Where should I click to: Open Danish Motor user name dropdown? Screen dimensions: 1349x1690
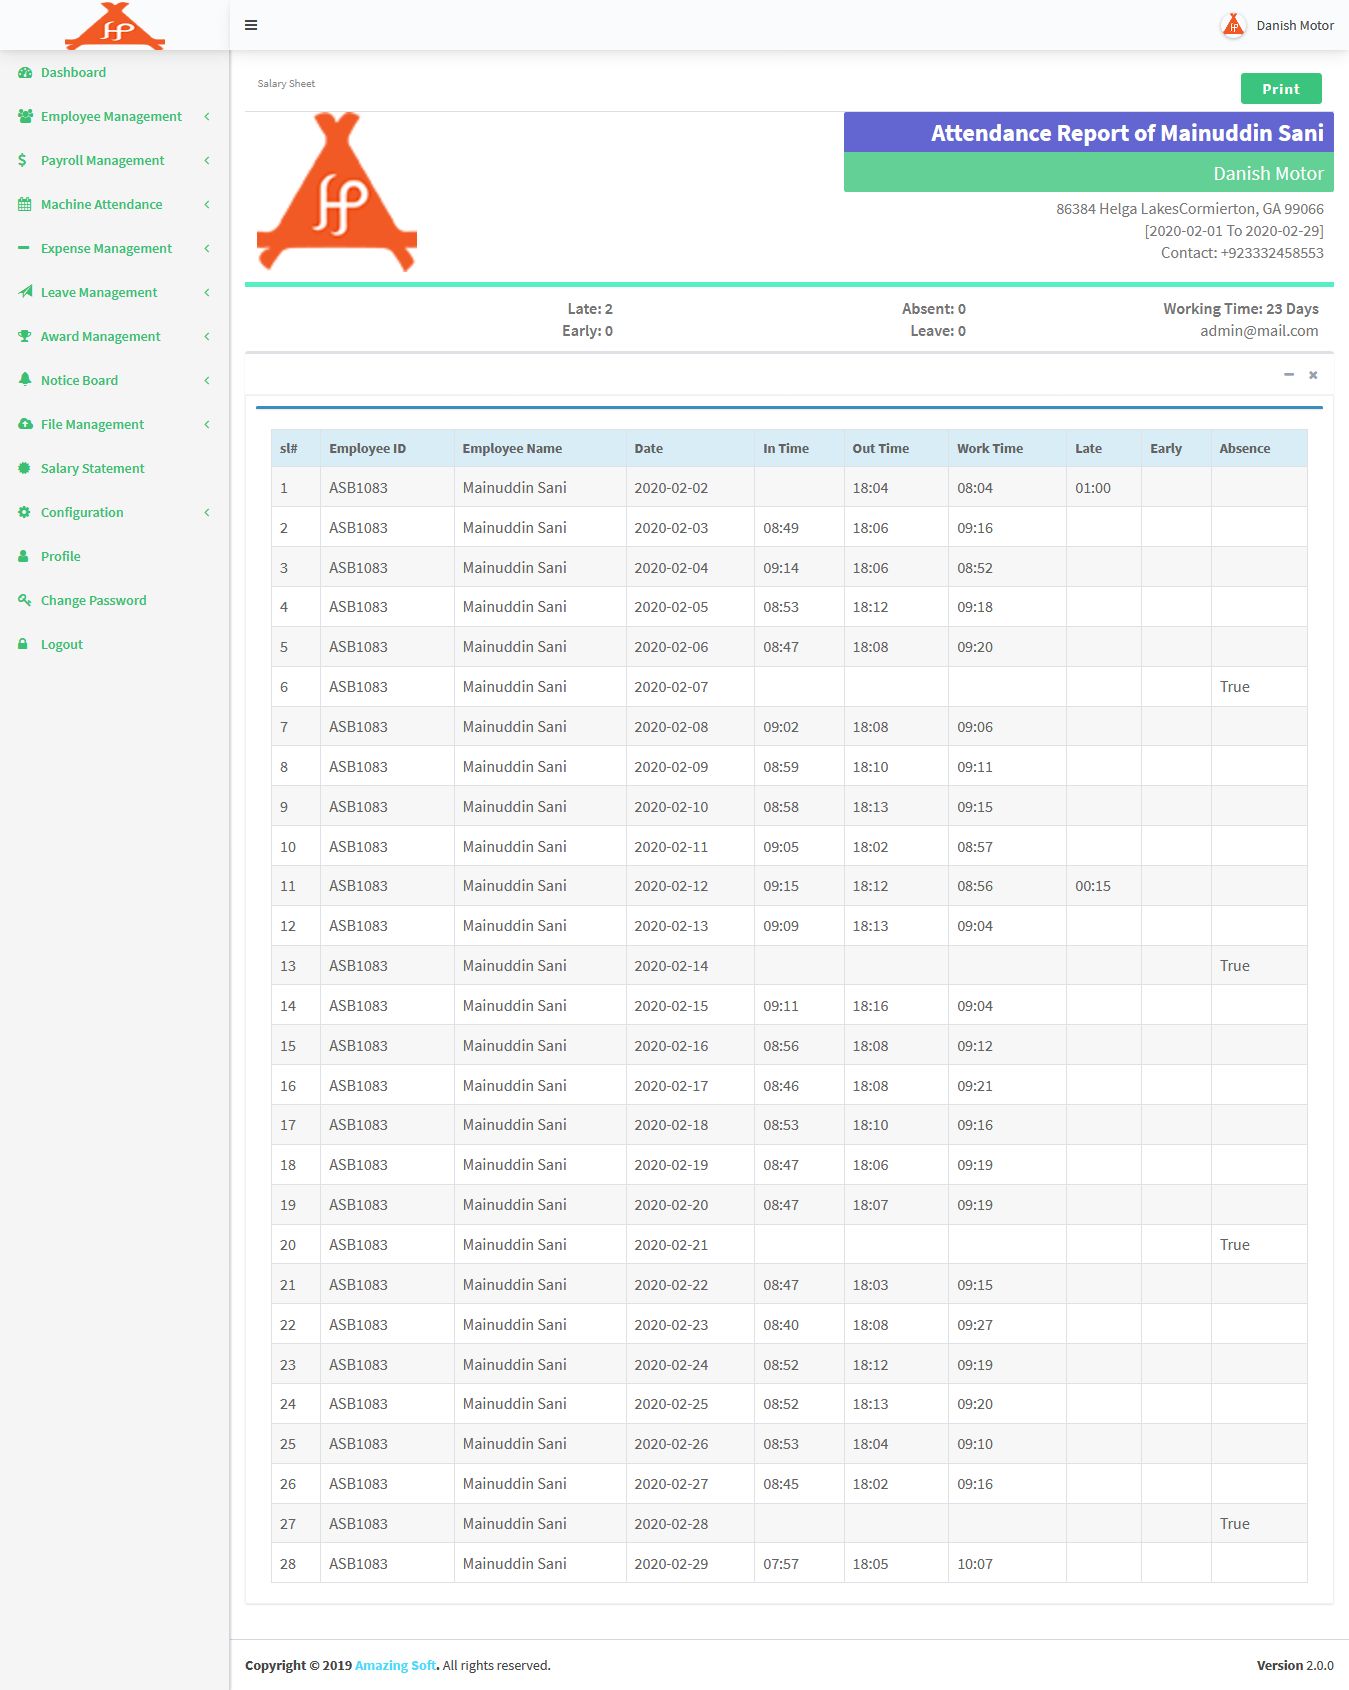[1295, 26]
